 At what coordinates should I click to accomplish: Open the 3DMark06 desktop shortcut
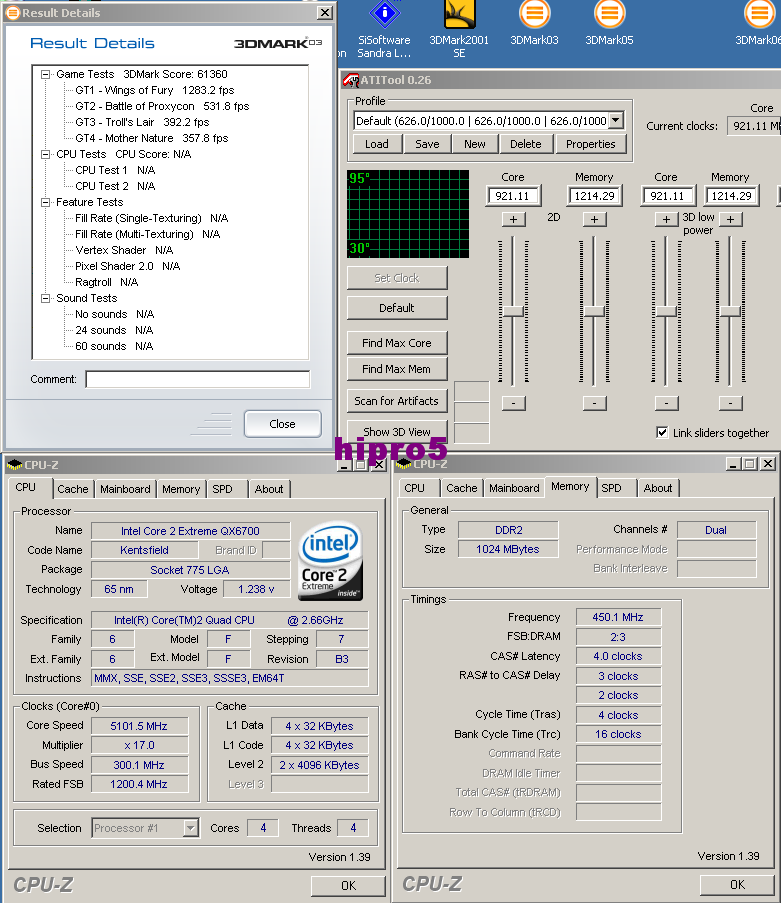(758, 24)
